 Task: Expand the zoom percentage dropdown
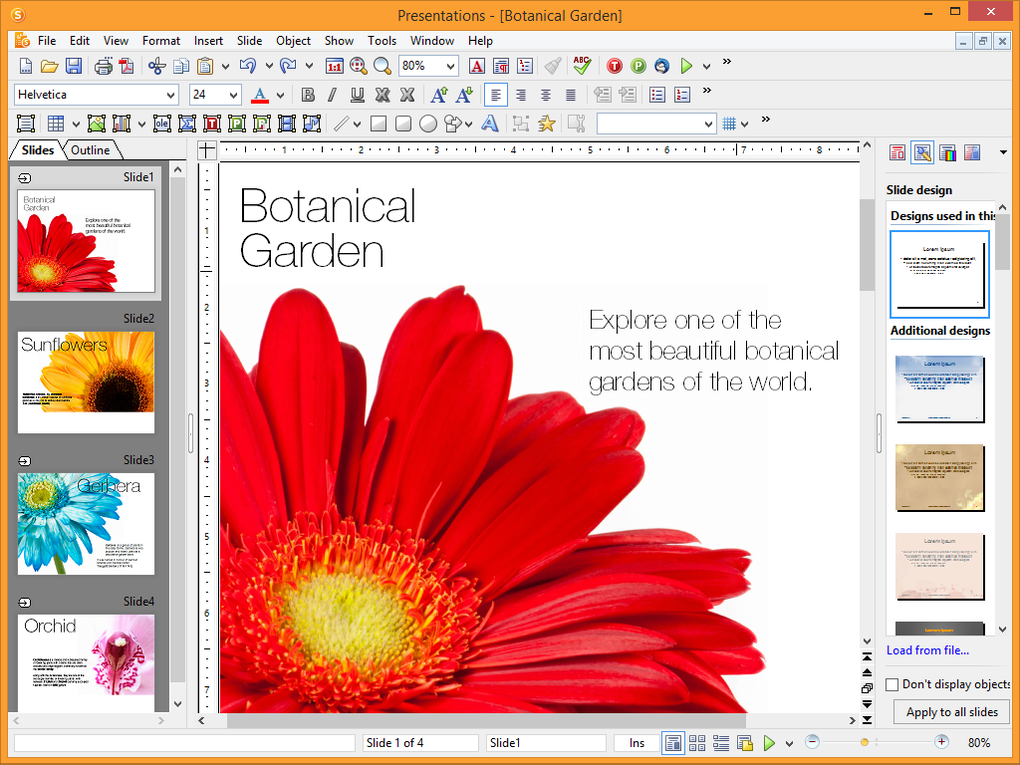coord(452,66)
